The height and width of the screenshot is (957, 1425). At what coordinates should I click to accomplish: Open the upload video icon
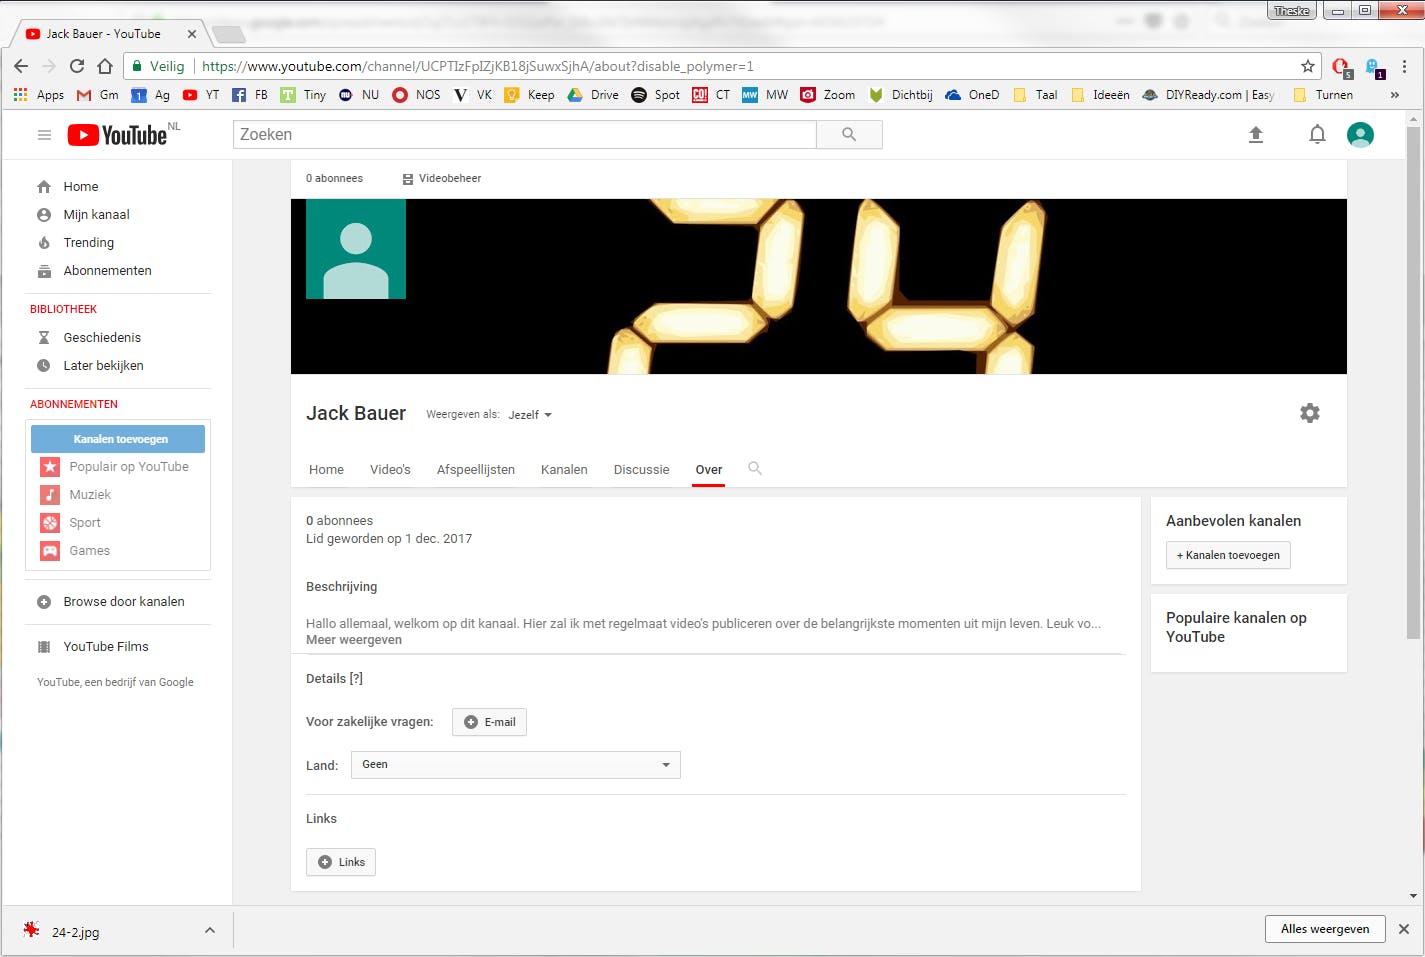(x=1256, y=135)
